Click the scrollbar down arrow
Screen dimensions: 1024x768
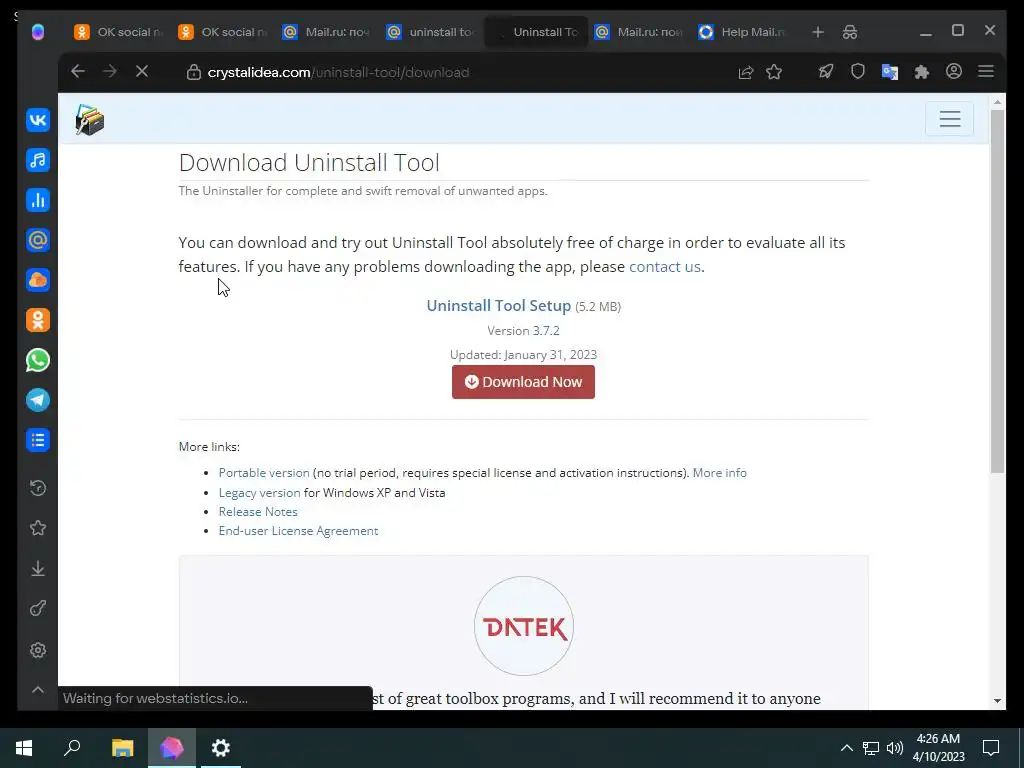(997, 701)
